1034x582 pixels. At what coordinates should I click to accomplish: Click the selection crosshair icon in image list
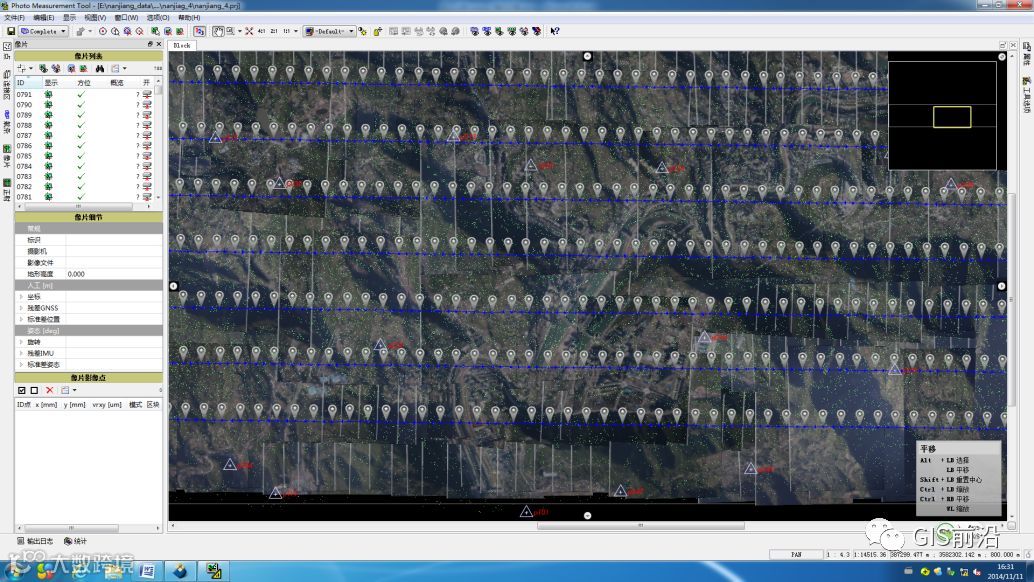pos(21,69)
